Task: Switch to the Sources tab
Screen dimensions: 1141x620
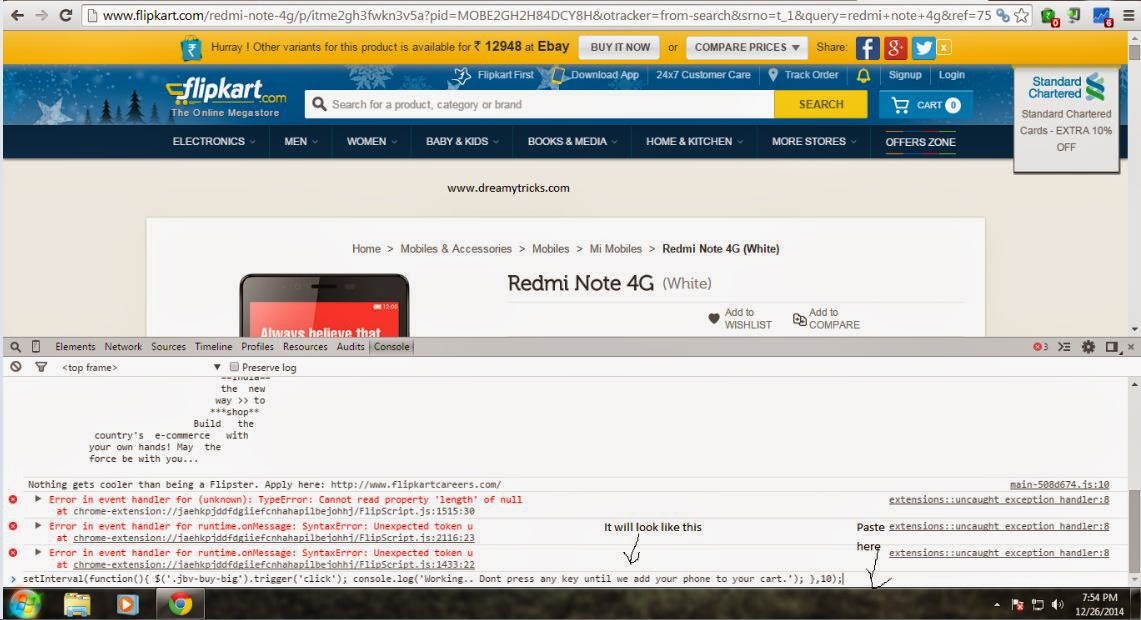Action: pos(168,347)
